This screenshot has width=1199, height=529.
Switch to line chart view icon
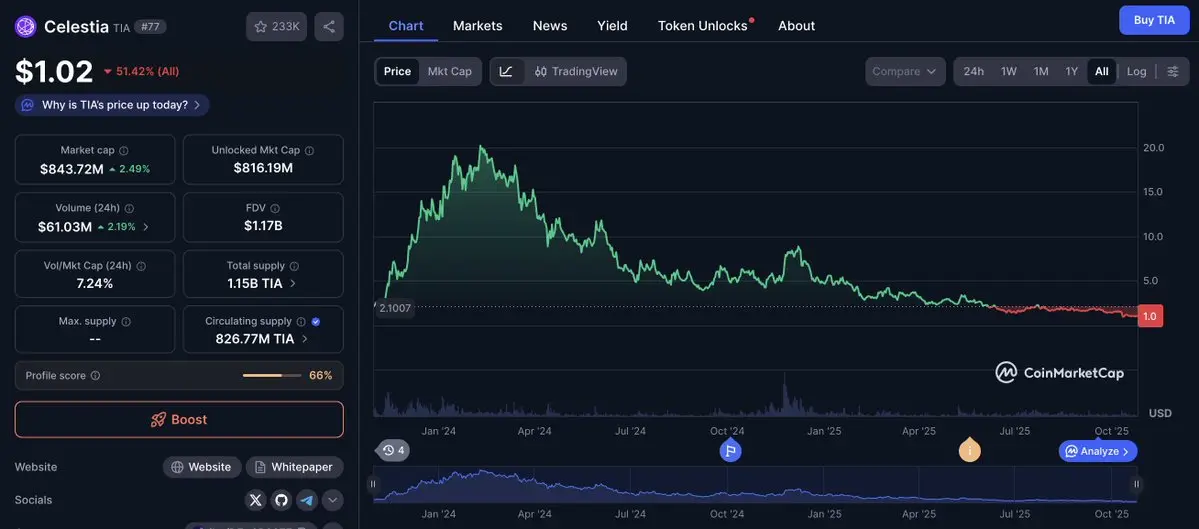point(506,71)
